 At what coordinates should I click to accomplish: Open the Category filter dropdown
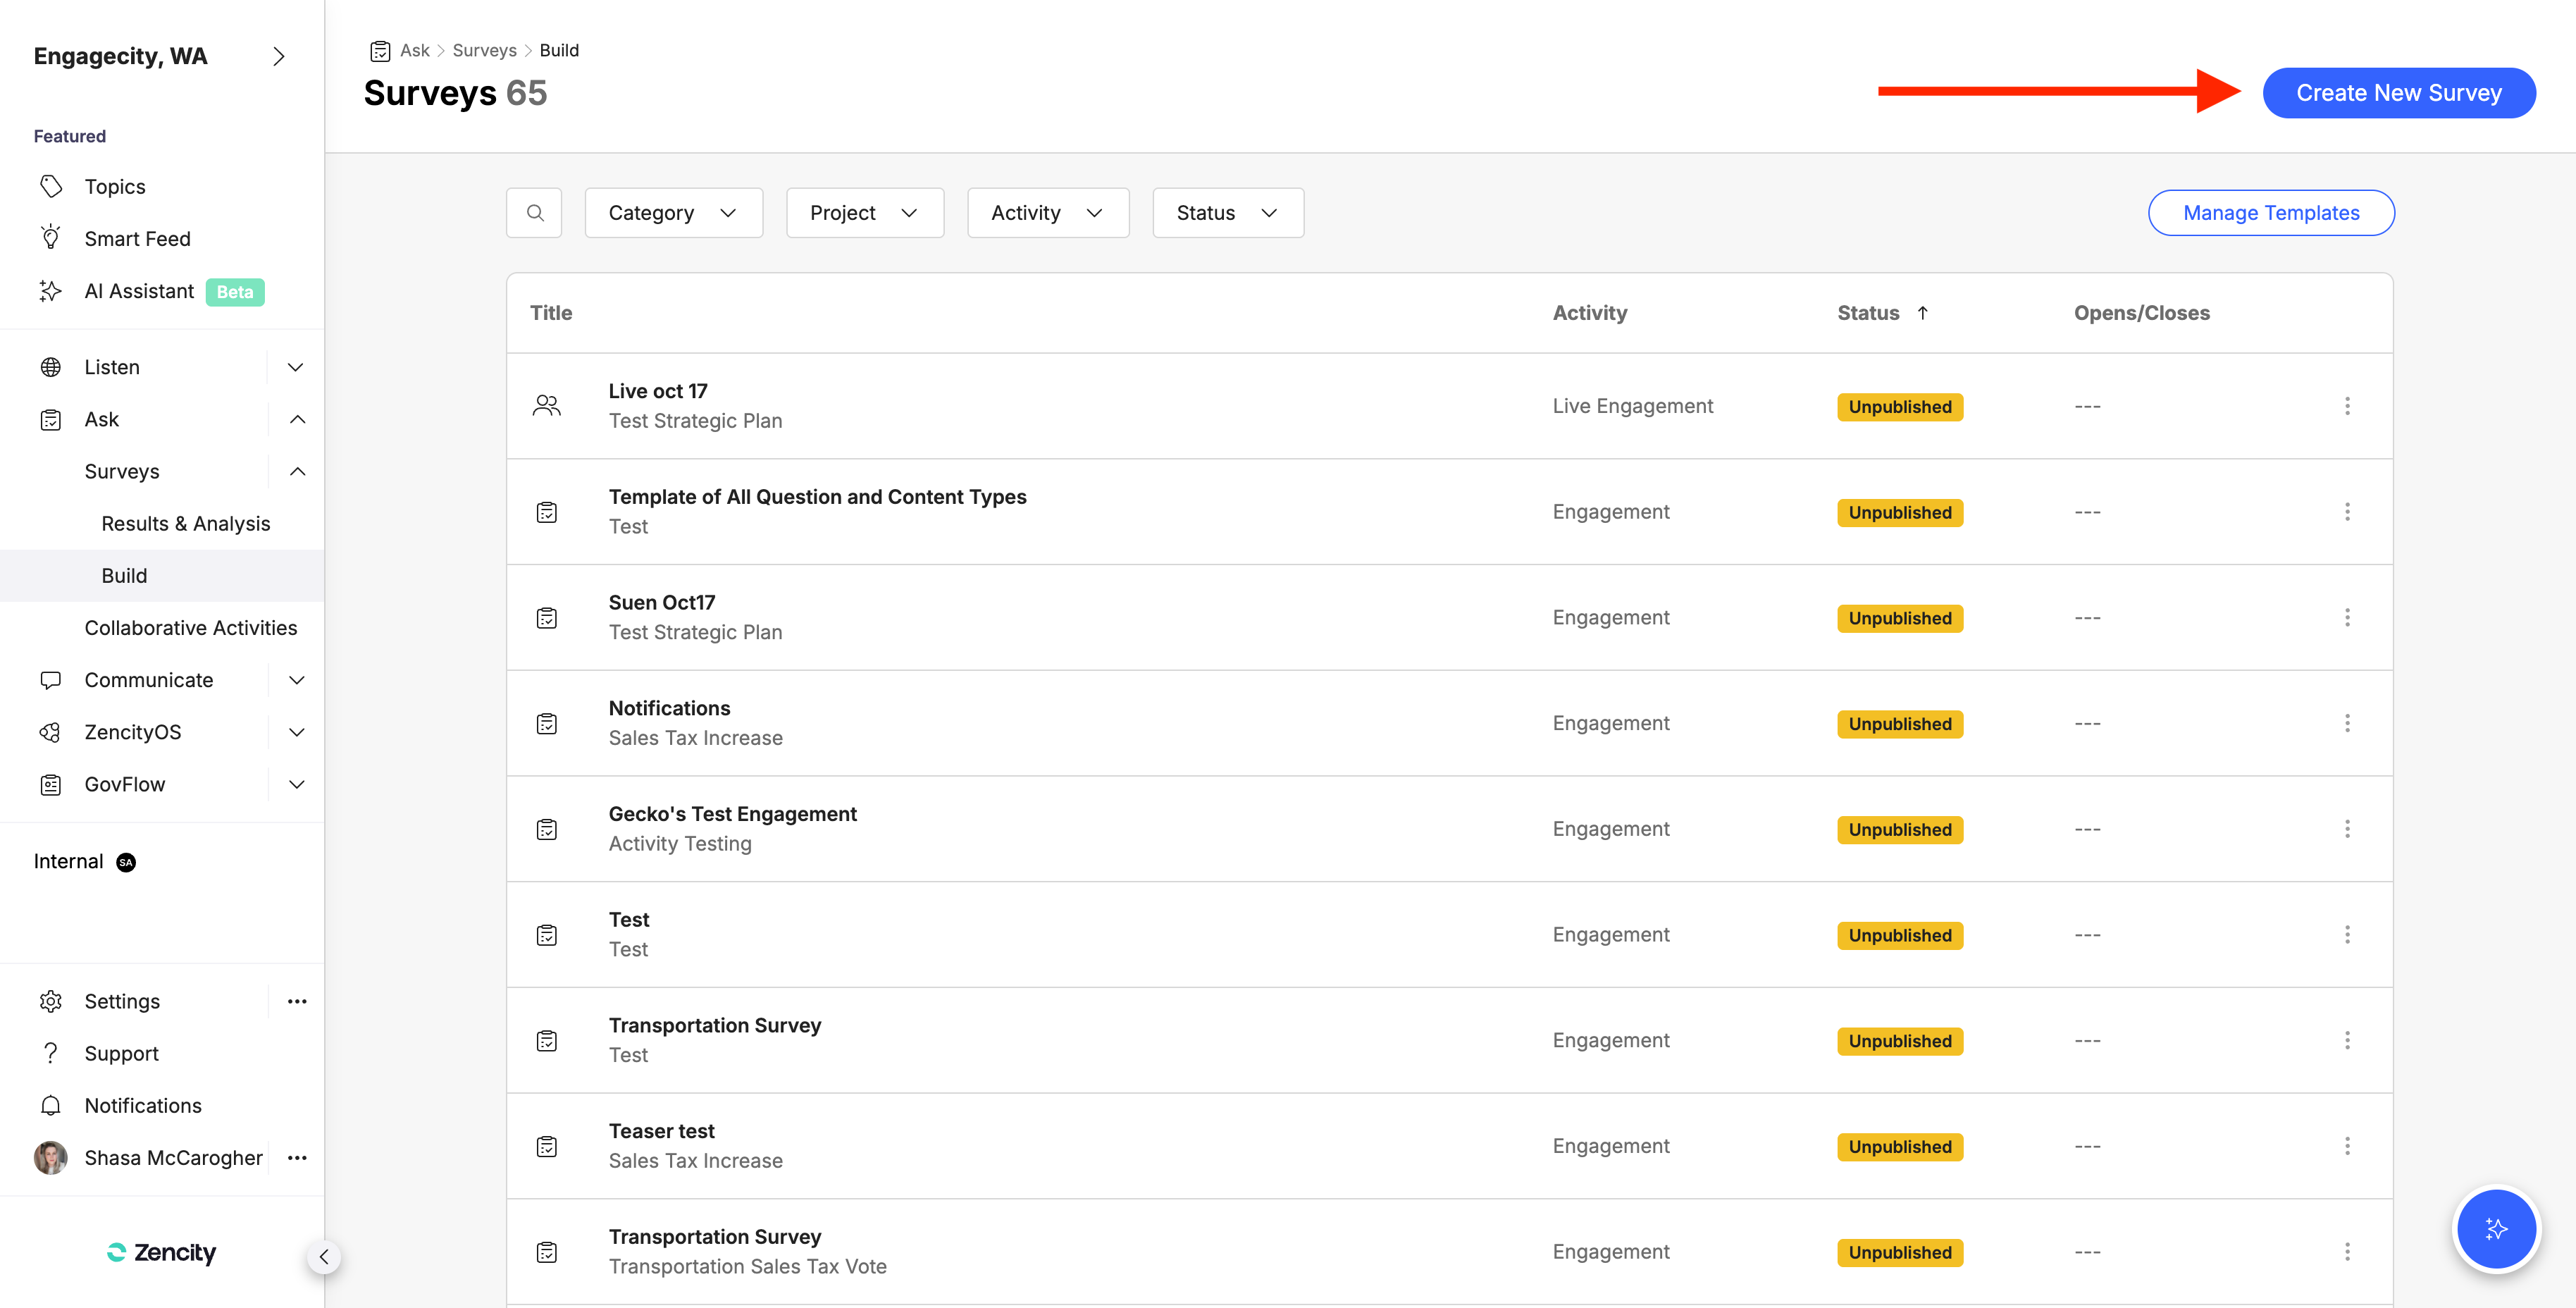(673, 213)
